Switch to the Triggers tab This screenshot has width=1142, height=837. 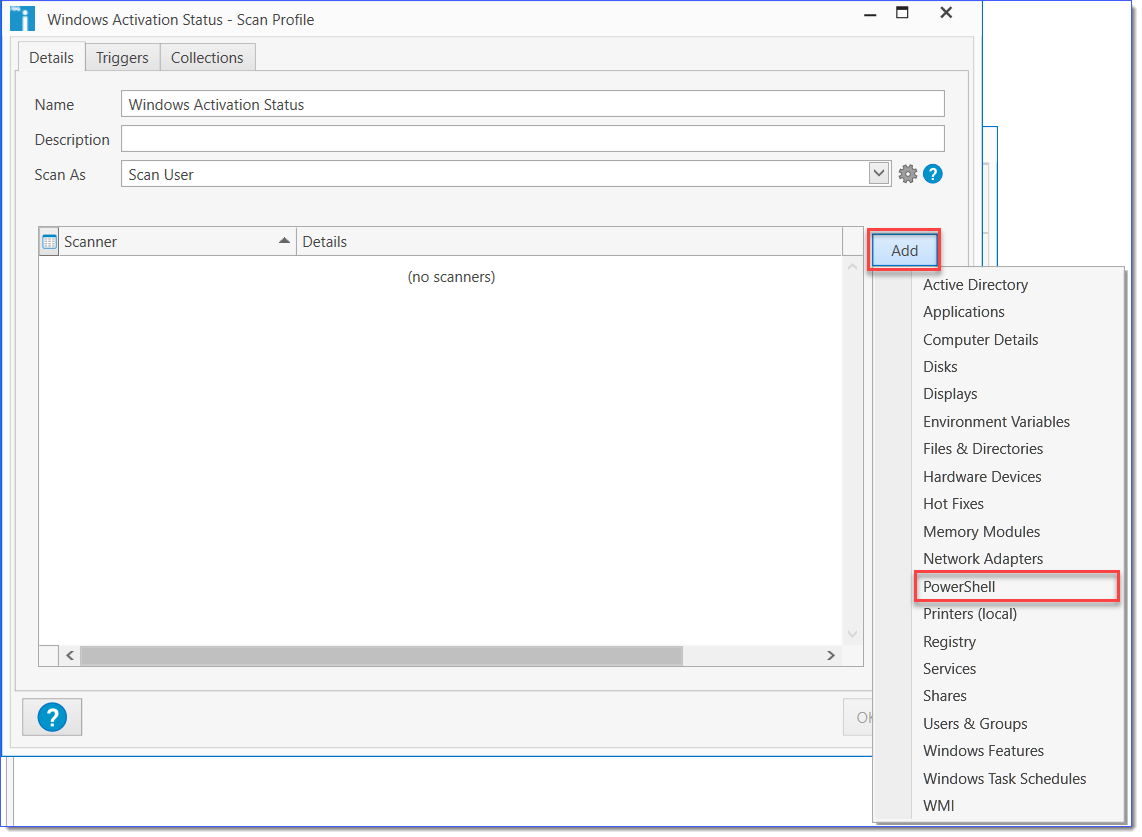point(122,58)
